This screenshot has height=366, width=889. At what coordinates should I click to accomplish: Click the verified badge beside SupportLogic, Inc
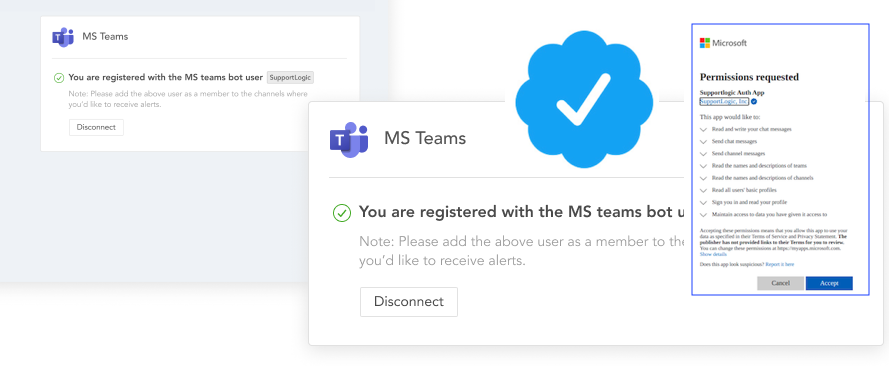(x=753, y=101)
